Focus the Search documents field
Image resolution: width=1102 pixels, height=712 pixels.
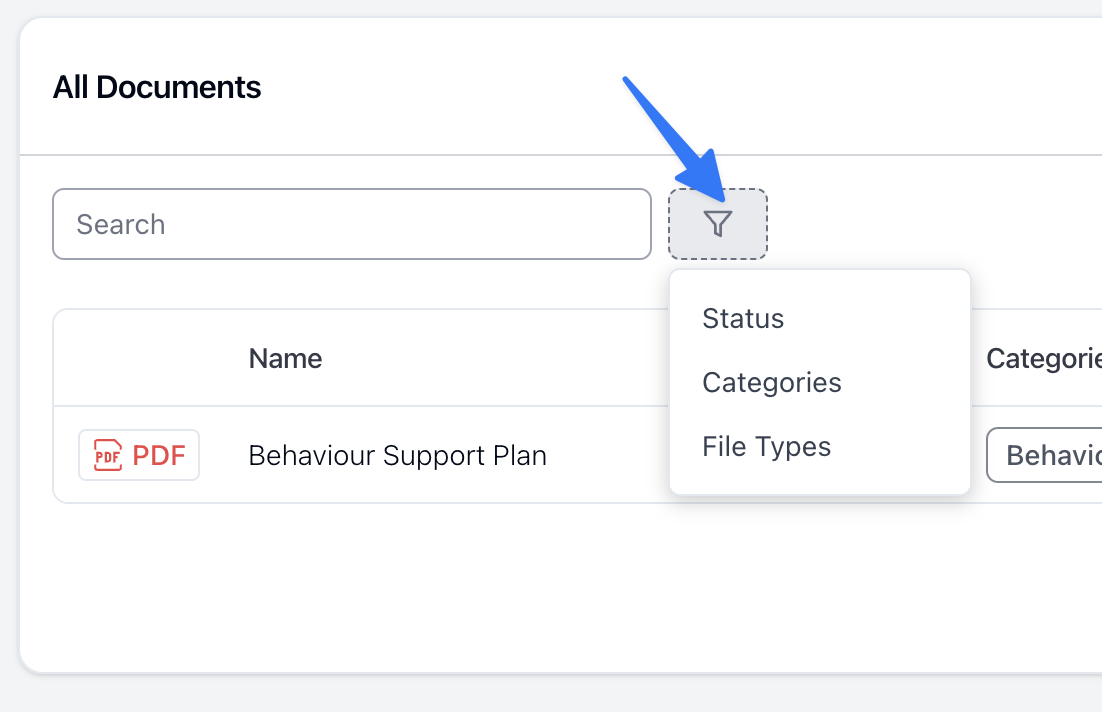pos(352,224)
